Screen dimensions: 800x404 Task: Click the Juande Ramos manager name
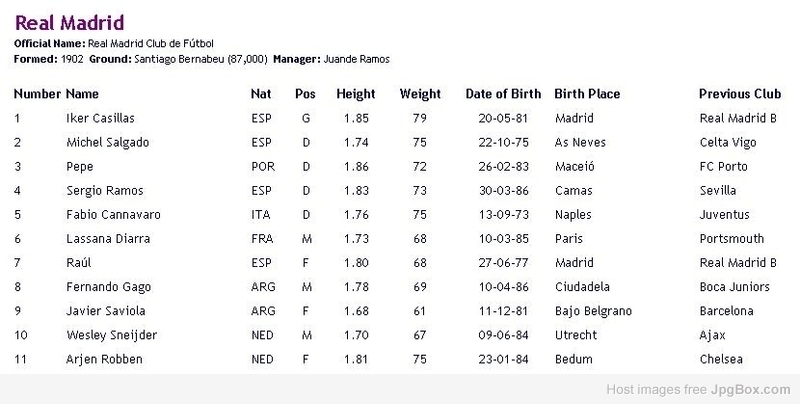pyautogui.click(x=357, y=59)
